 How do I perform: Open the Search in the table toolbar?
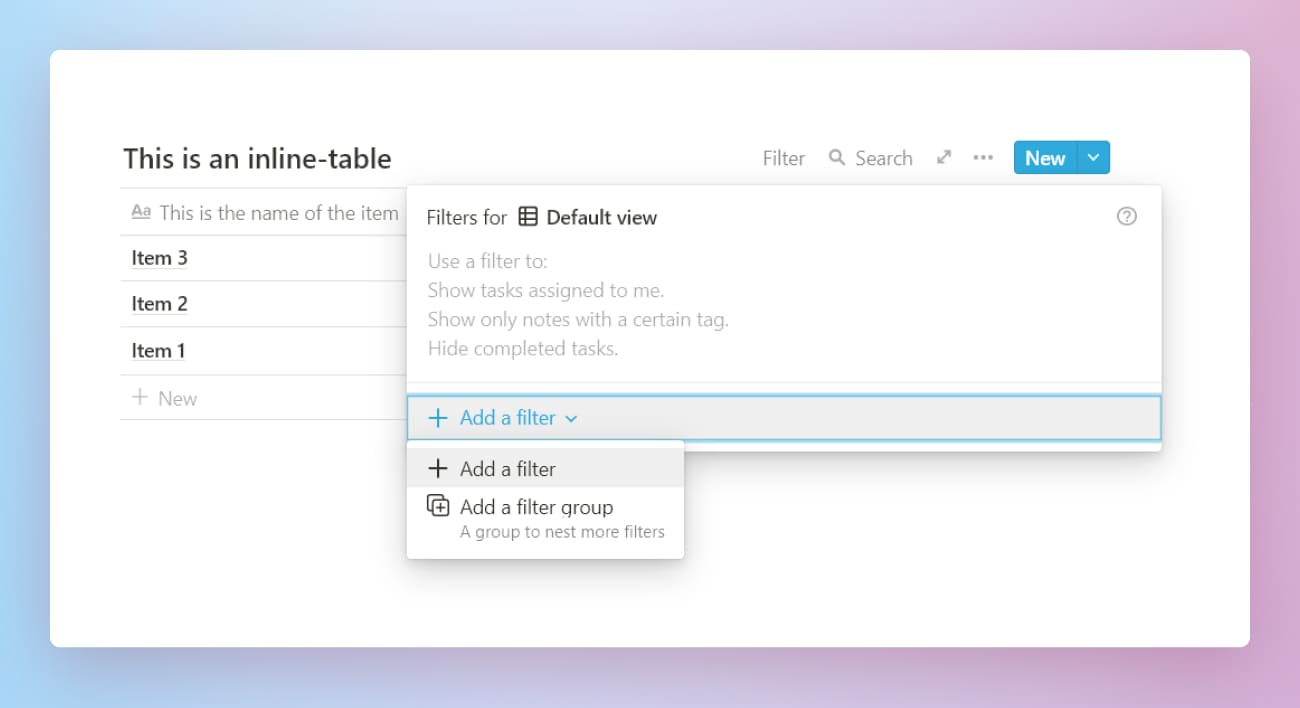coord(871,157)
